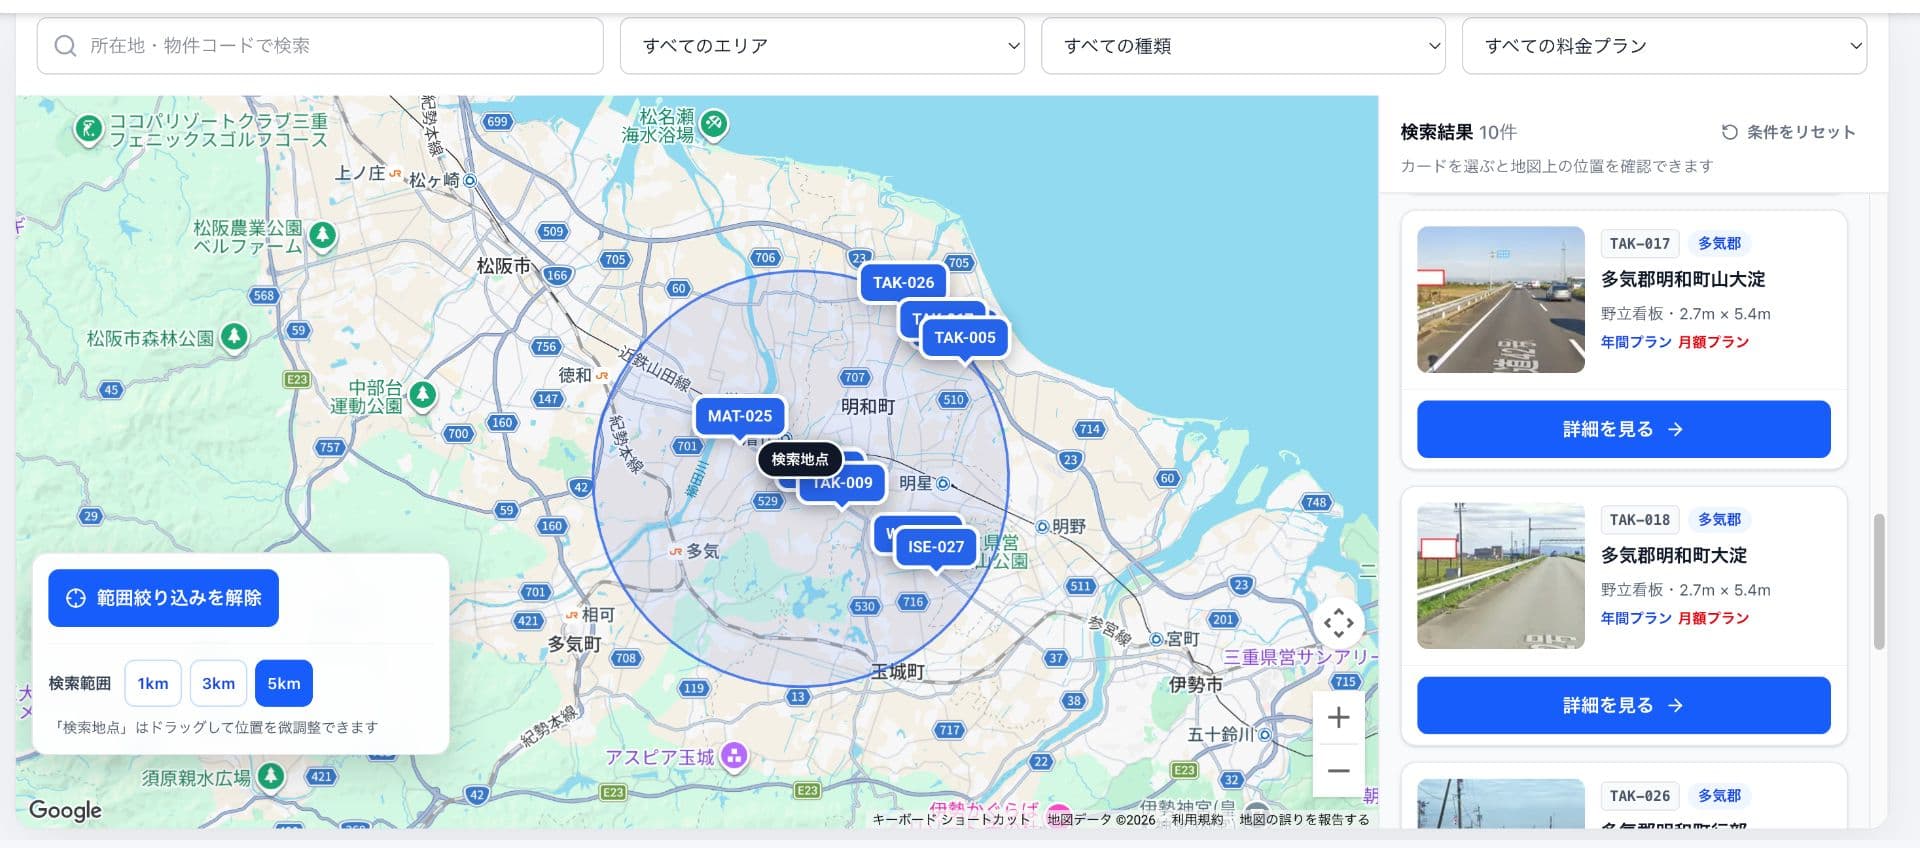The height and width of the screenshot is (848, 1920).
Task: Click 年間プラン label on TAK-017 card
Action: [1636, 342]
